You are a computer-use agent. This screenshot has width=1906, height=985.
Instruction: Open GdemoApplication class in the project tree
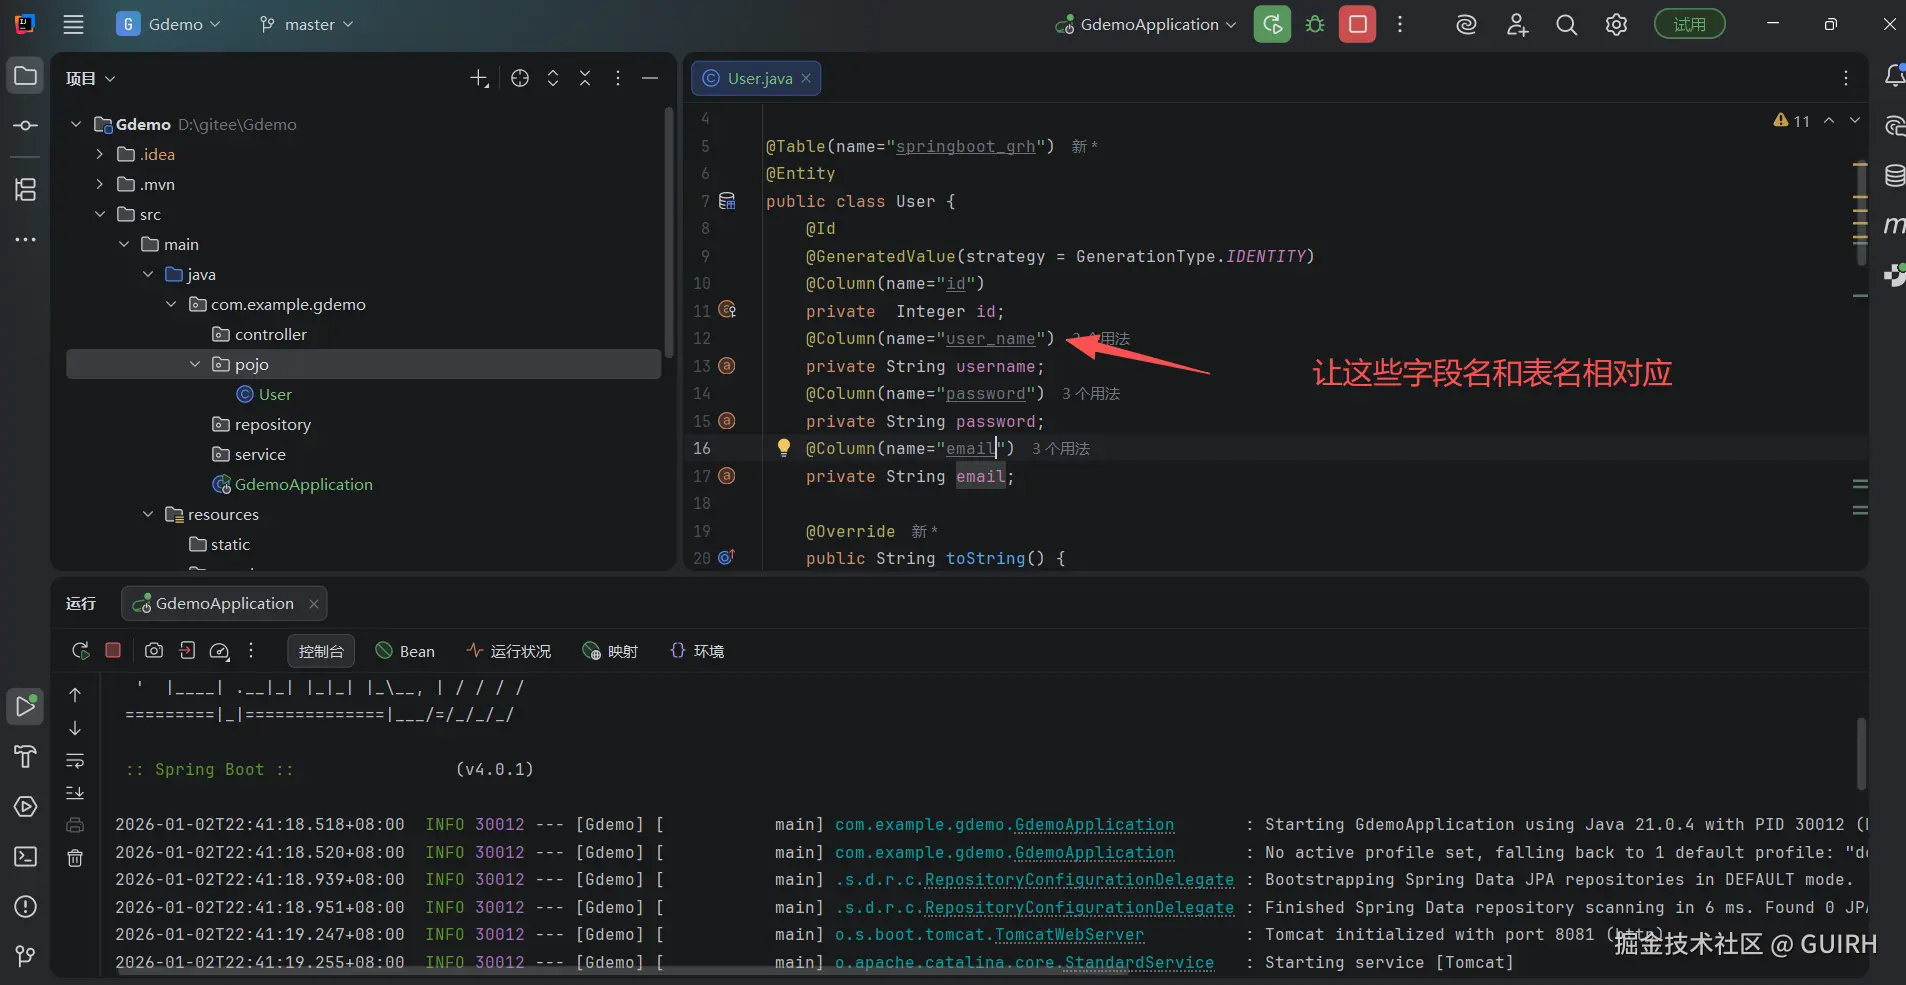pos(292,484)
